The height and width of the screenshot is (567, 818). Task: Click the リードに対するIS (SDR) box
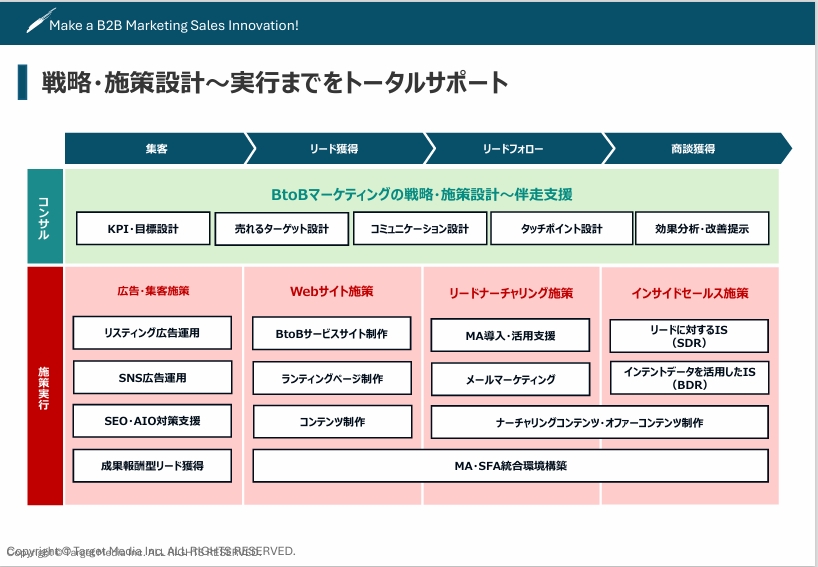[x=689, y=336]
